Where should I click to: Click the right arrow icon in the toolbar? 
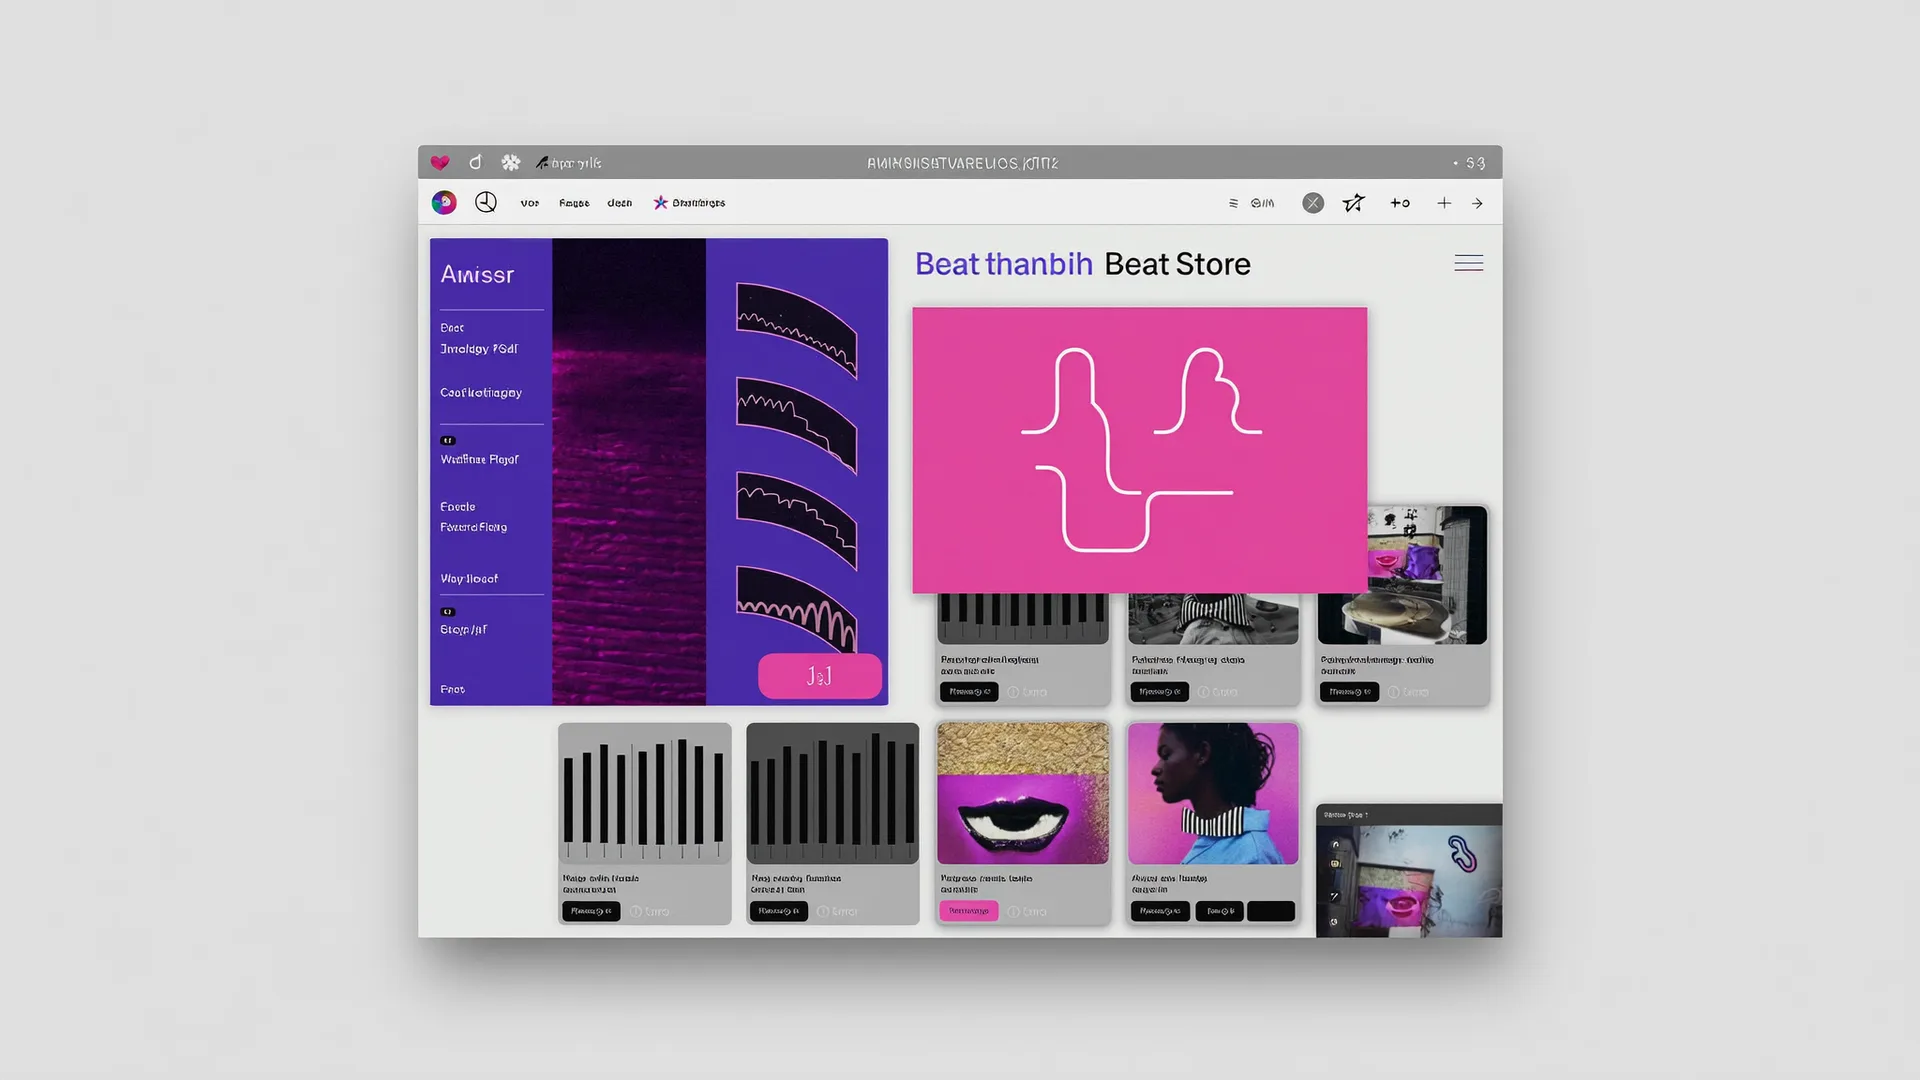click(1477, 203)
